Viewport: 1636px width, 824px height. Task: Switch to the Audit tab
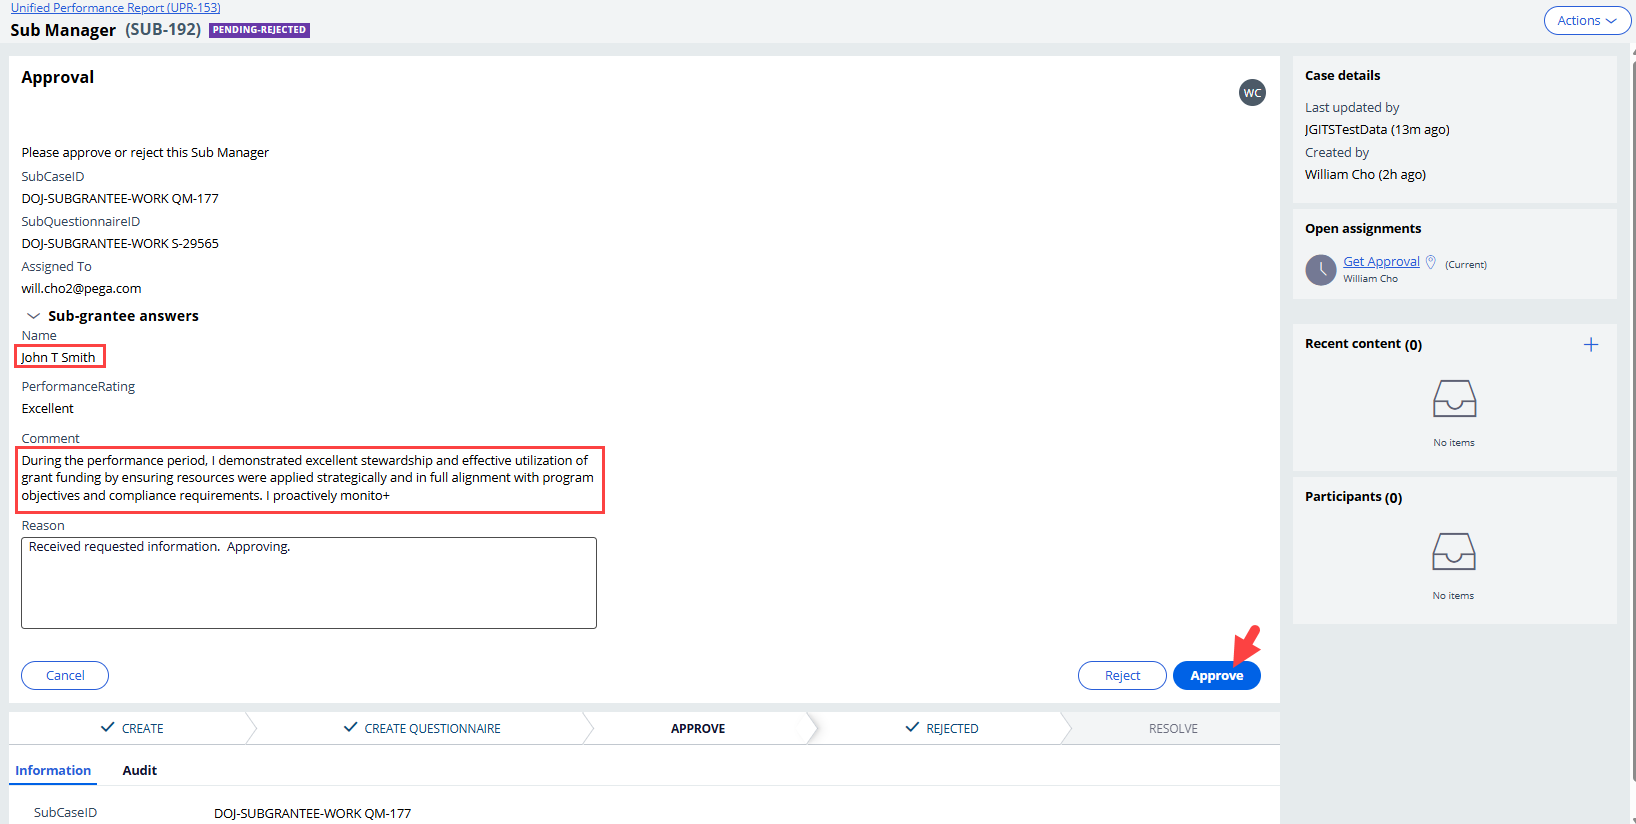139,770
